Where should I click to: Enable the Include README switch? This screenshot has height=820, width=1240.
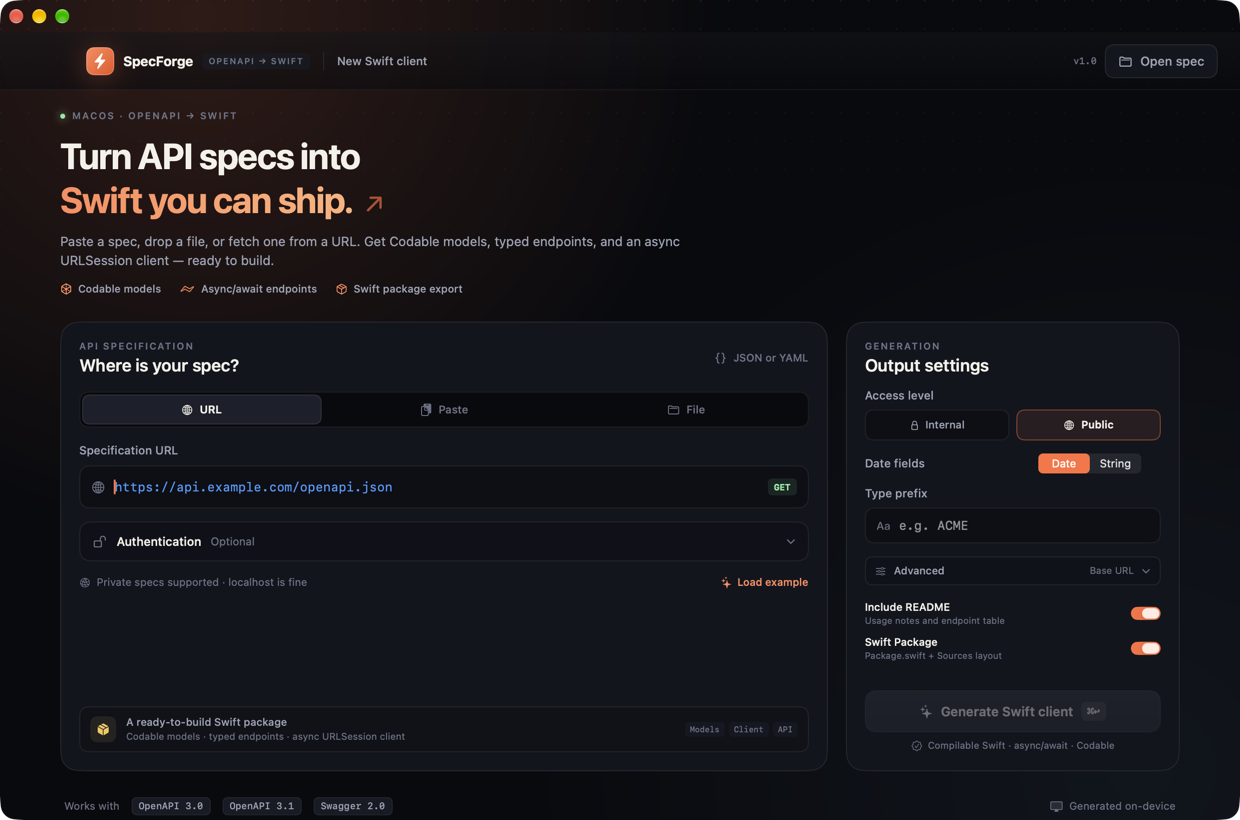1146,613
